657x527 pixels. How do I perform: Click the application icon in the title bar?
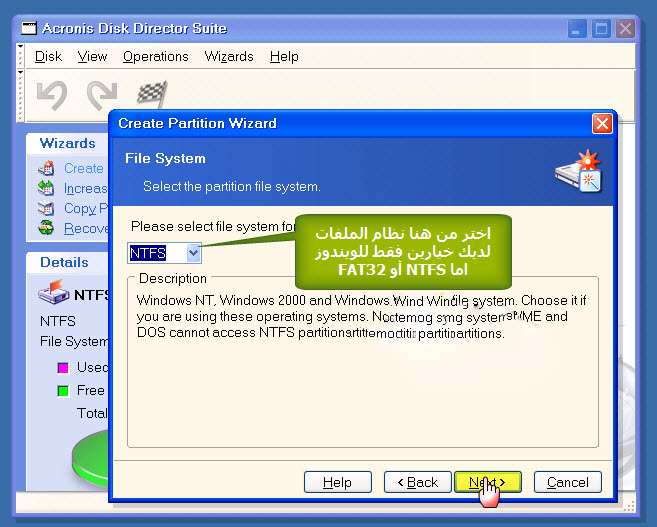[29, 28]
